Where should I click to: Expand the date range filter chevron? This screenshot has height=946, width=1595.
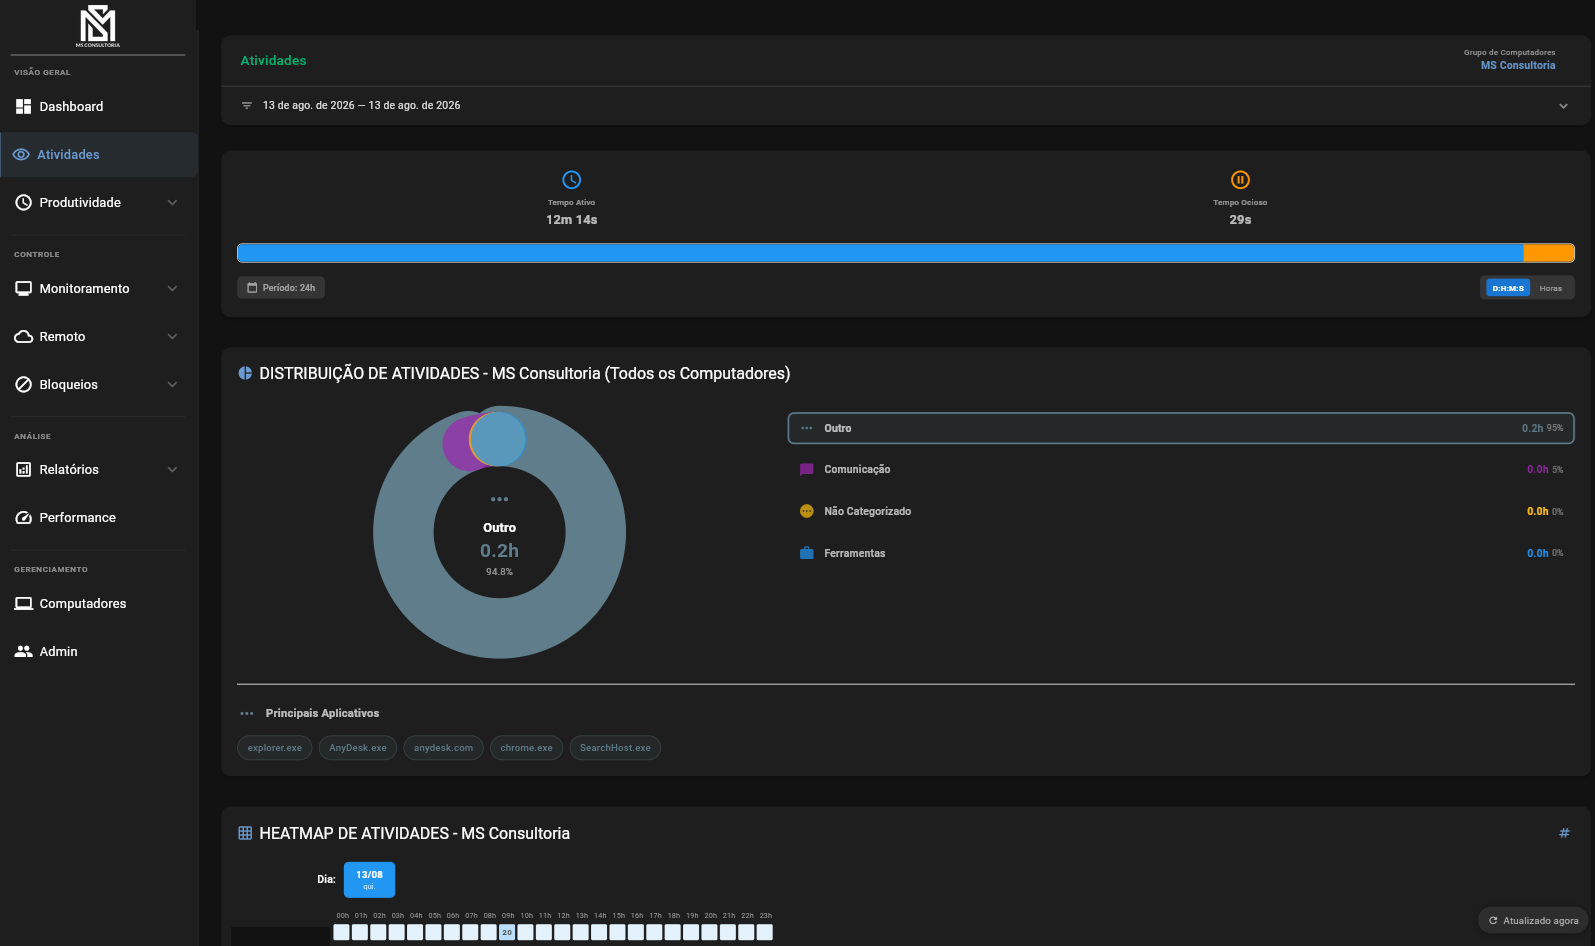[x=1563, y=106]
